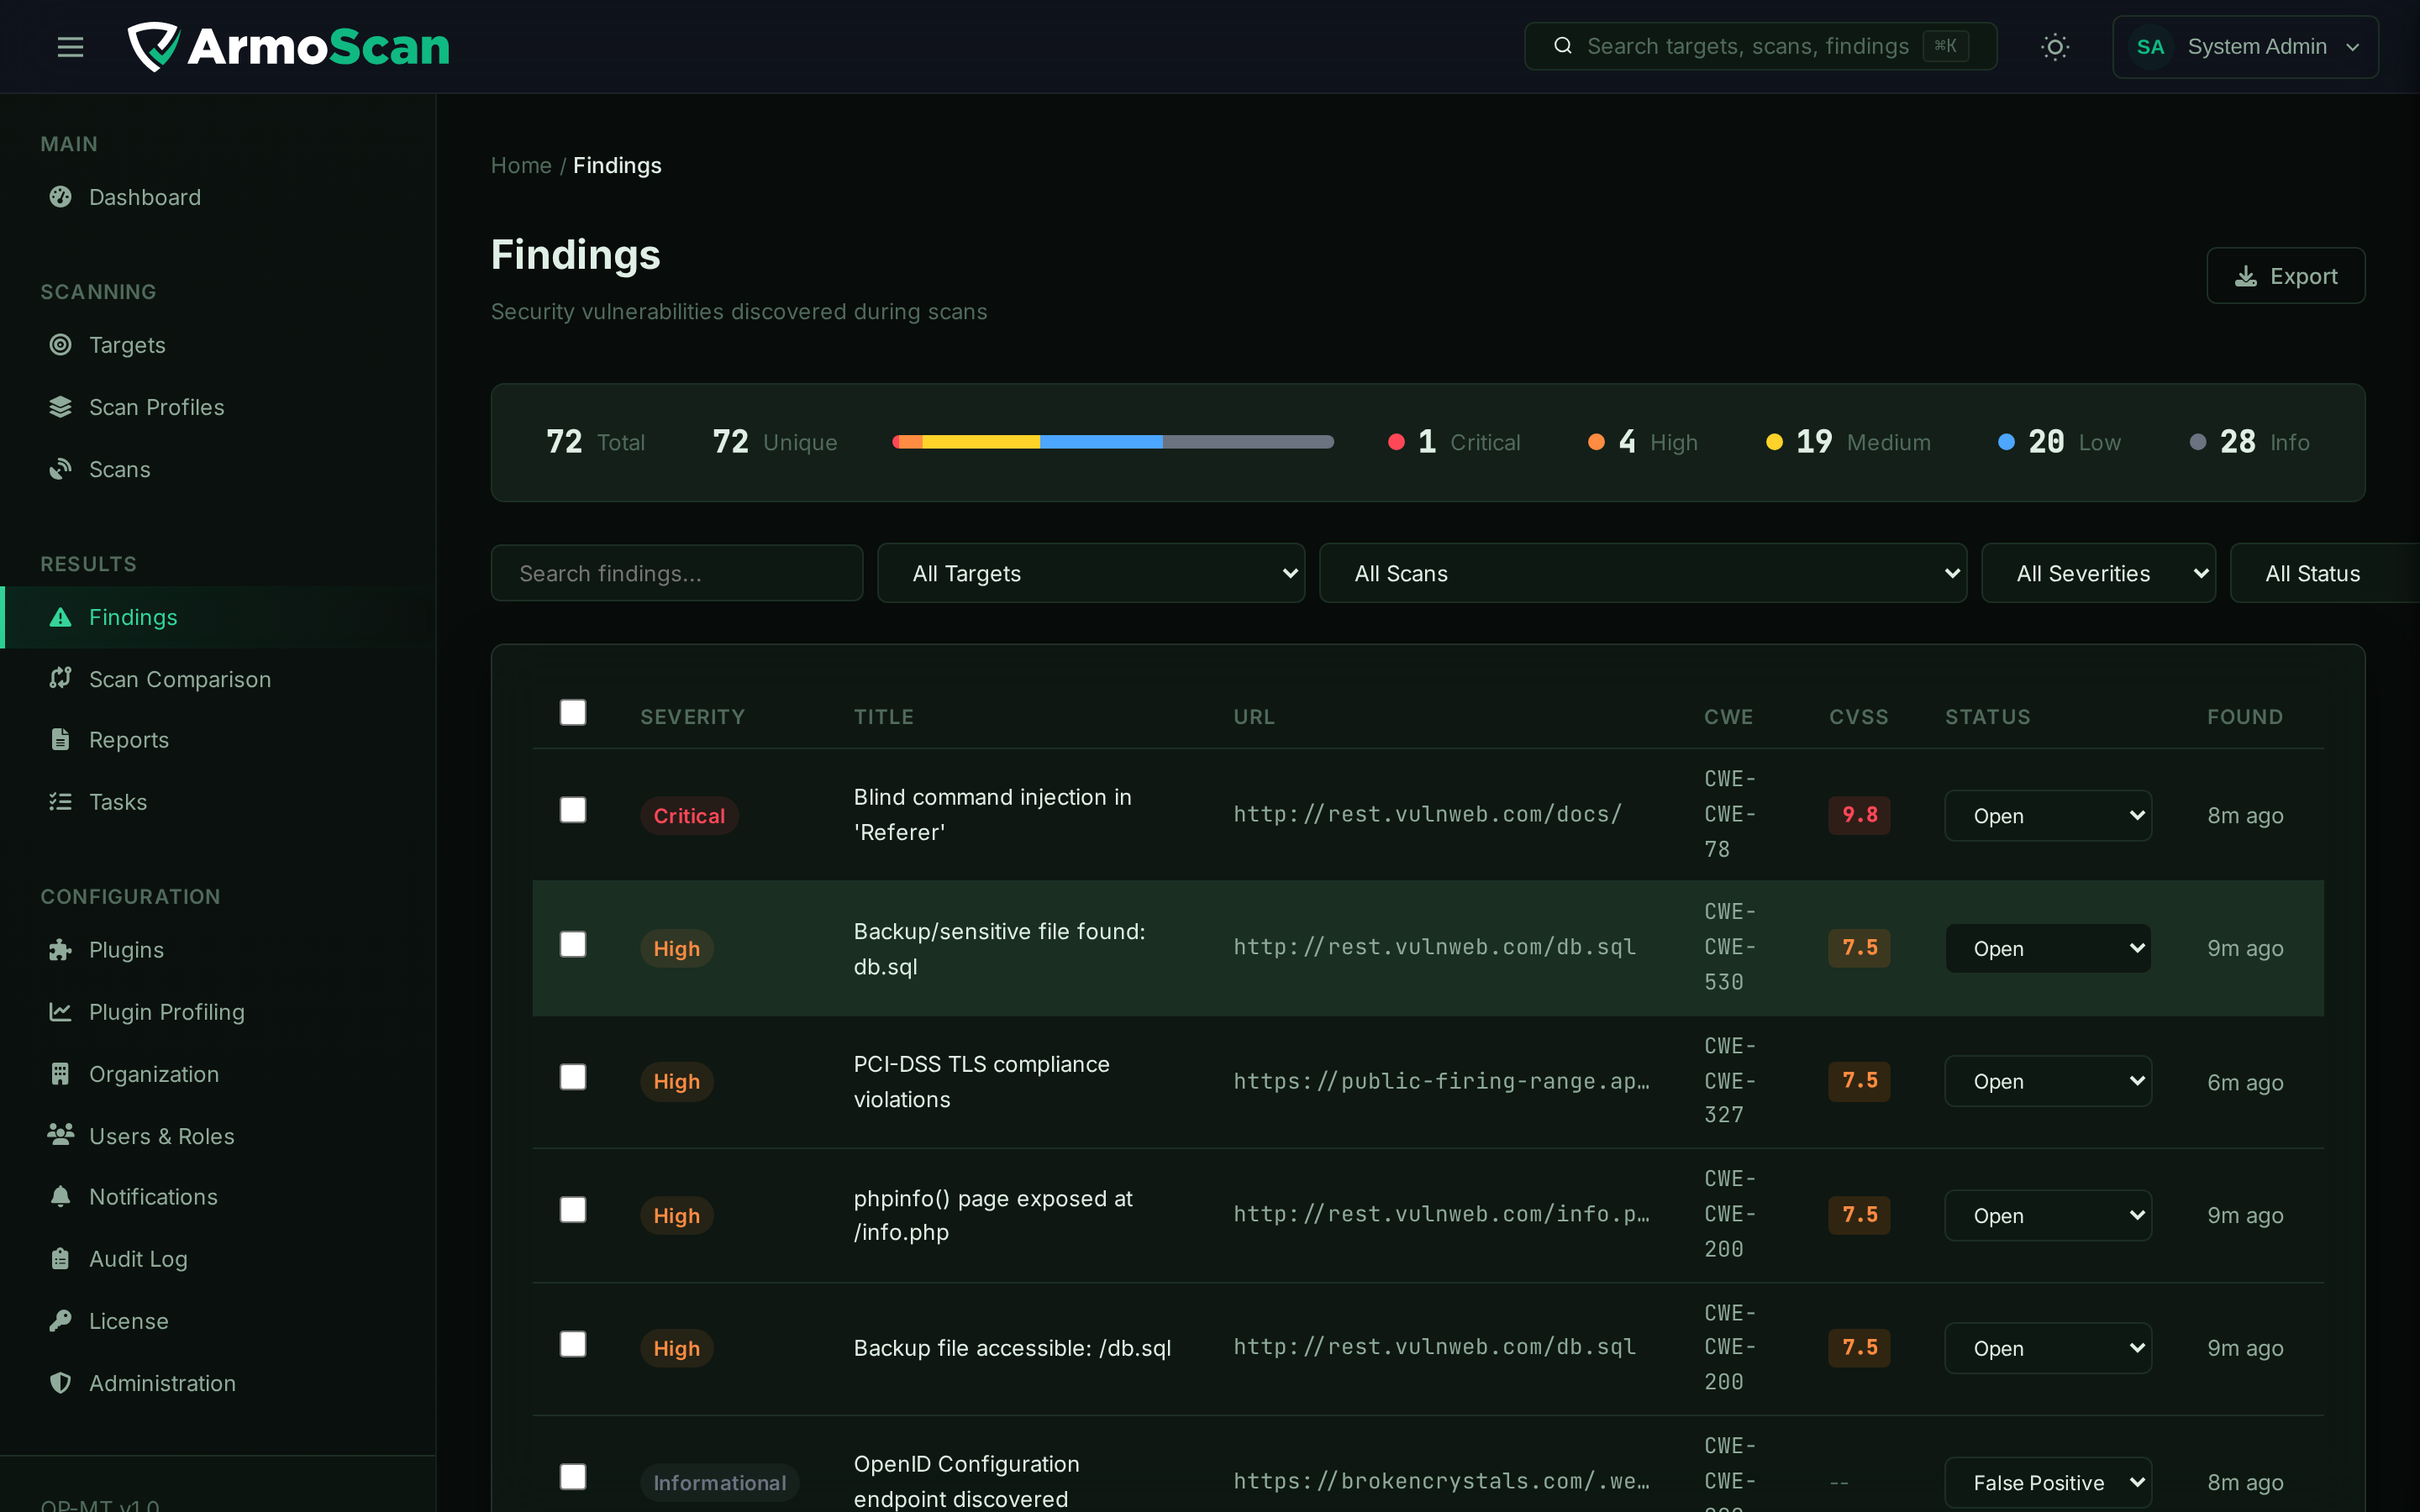Image resolution: width=2420 pixels, height=1512 pixels.
Task: Tick the select-all checkbox in table header
Action: (x=573, y=712)
